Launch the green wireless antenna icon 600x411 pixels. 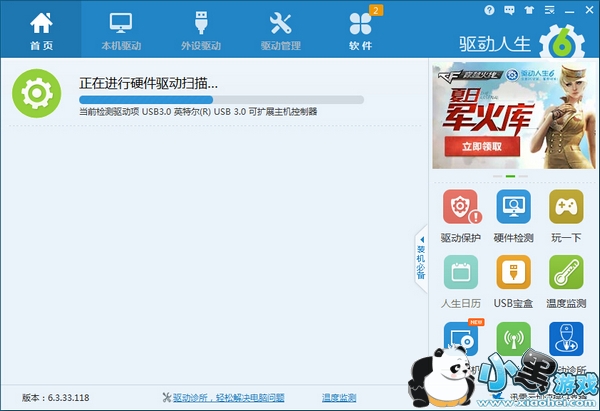click(514, 339)
